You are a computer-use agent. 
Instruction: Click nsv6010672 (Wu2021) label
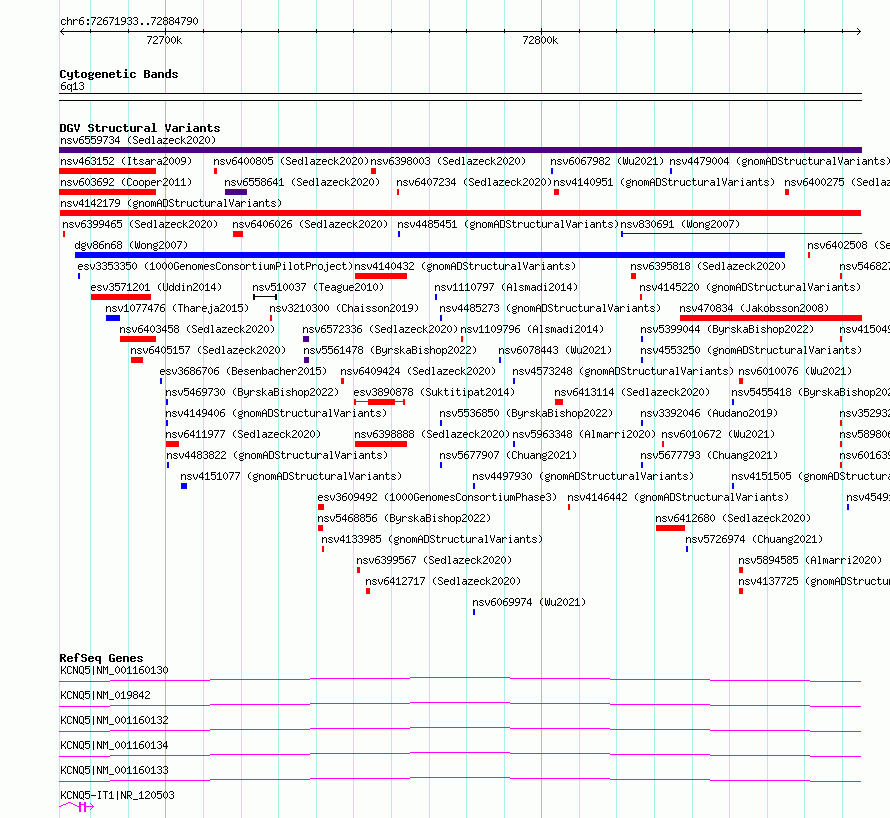(718, 434)
